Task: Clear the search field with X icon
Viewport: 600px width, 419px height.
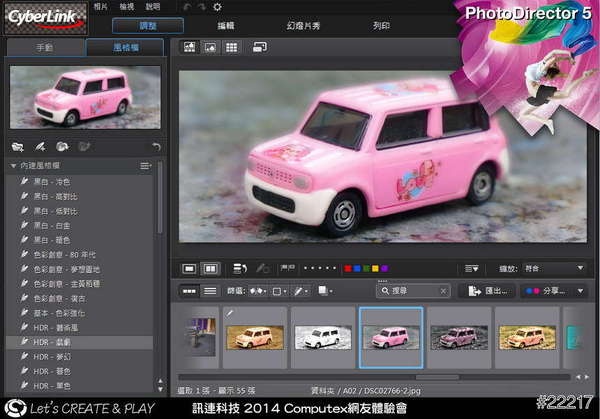Action: click(442, 291)
